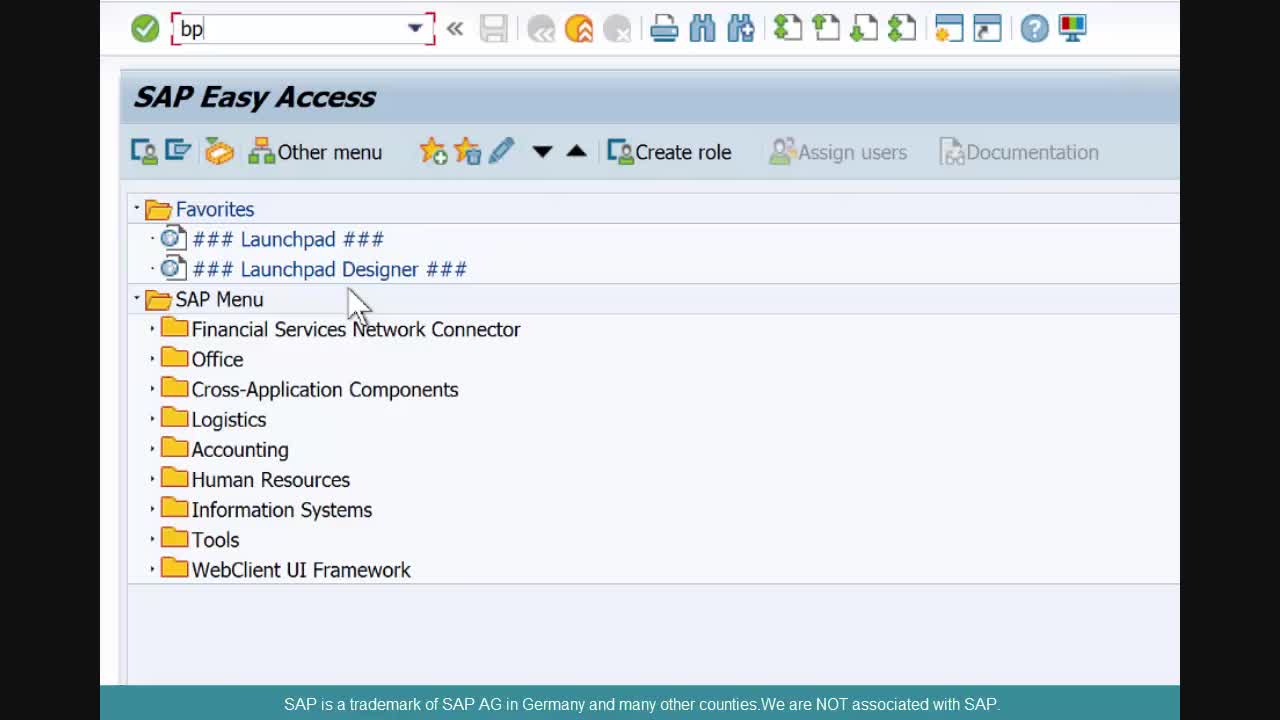Click the Documentation button

1019,152
